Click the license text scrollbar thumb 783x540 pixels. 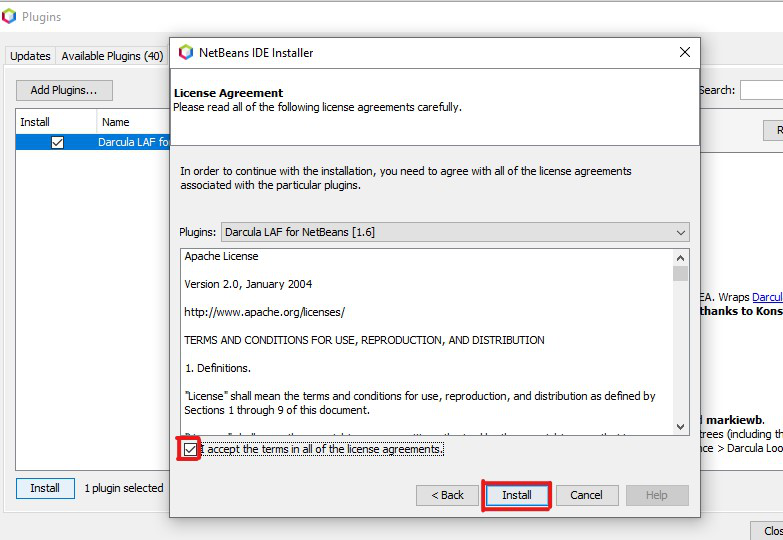pos(680,274)
